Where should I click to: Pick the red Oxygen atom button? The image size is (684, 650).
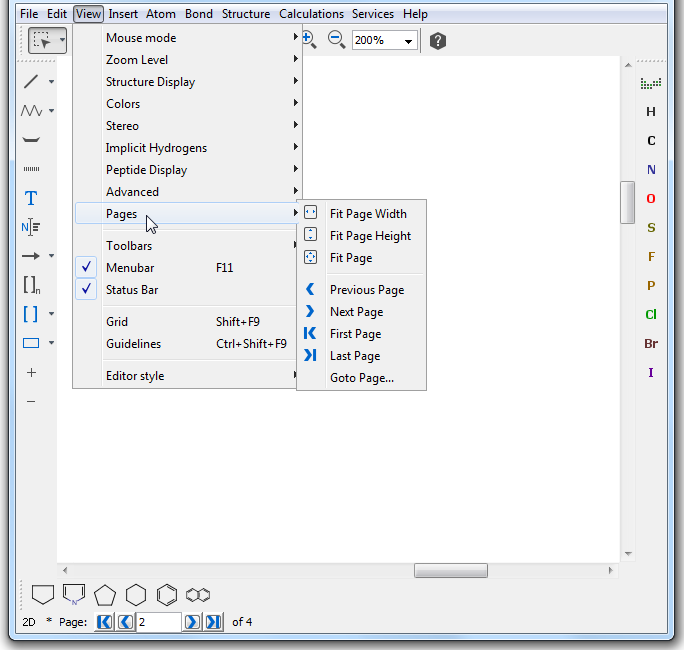651,199
